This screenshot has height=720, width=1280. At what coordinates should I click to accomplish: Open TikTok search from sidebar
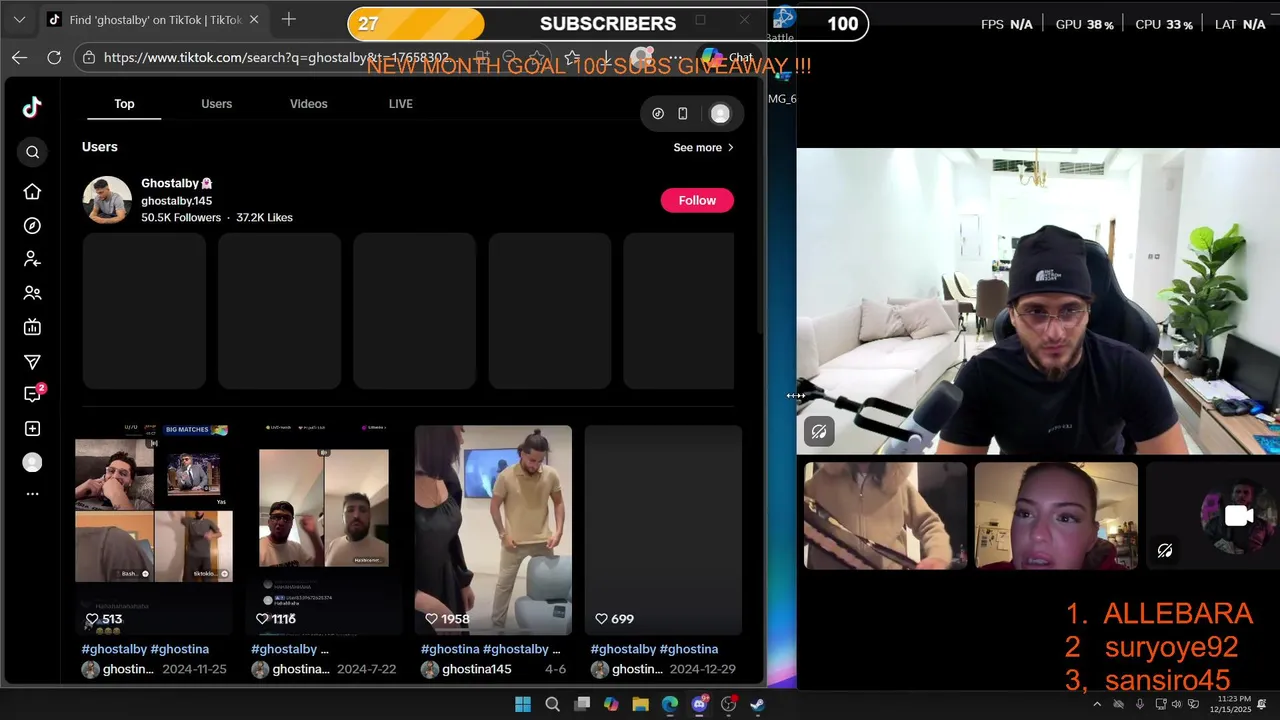pos(32,152)
